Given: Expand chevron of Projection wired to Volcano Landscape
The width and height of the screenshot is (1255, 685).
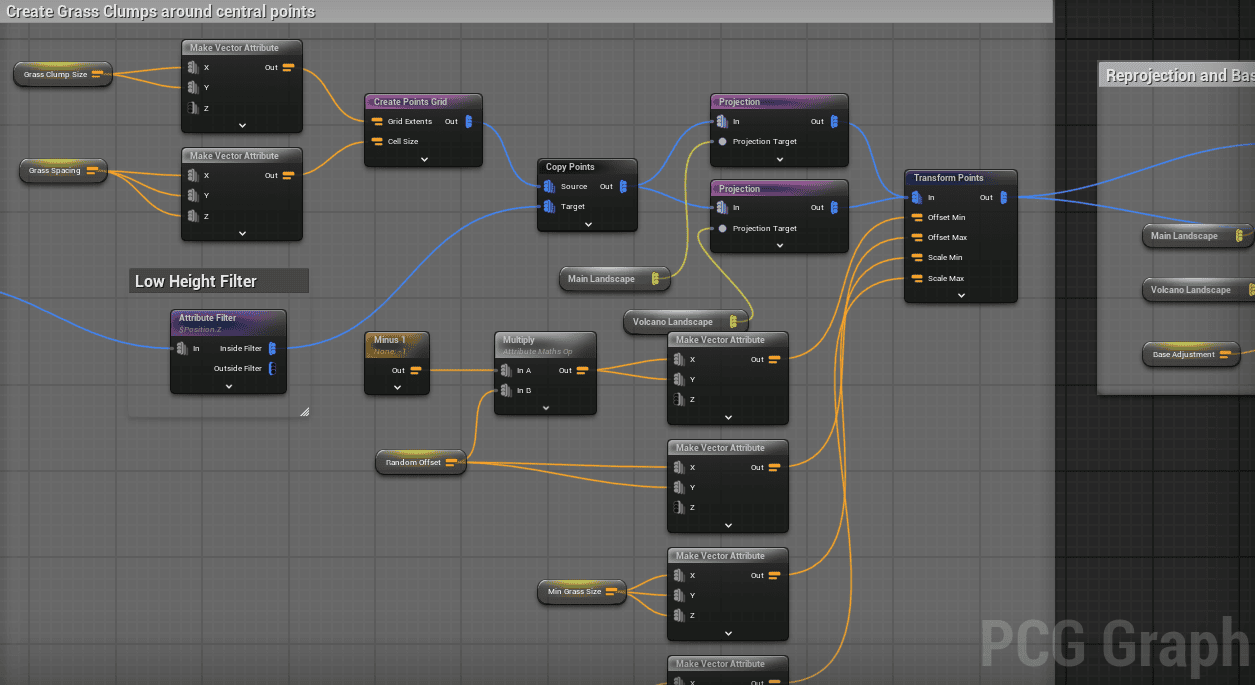Looking at the screenshot, I should (780, 246).
